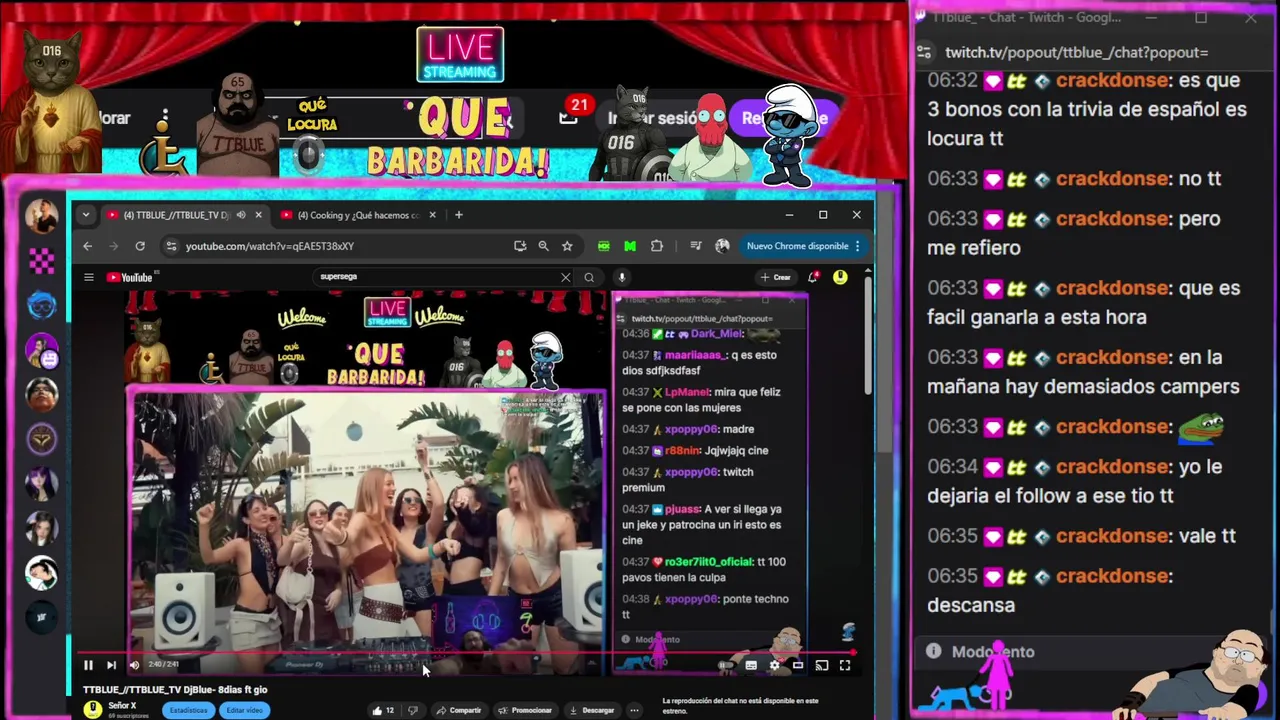Open Señor X channel avatar
The image size is (1280, 720).
point(93,710)
